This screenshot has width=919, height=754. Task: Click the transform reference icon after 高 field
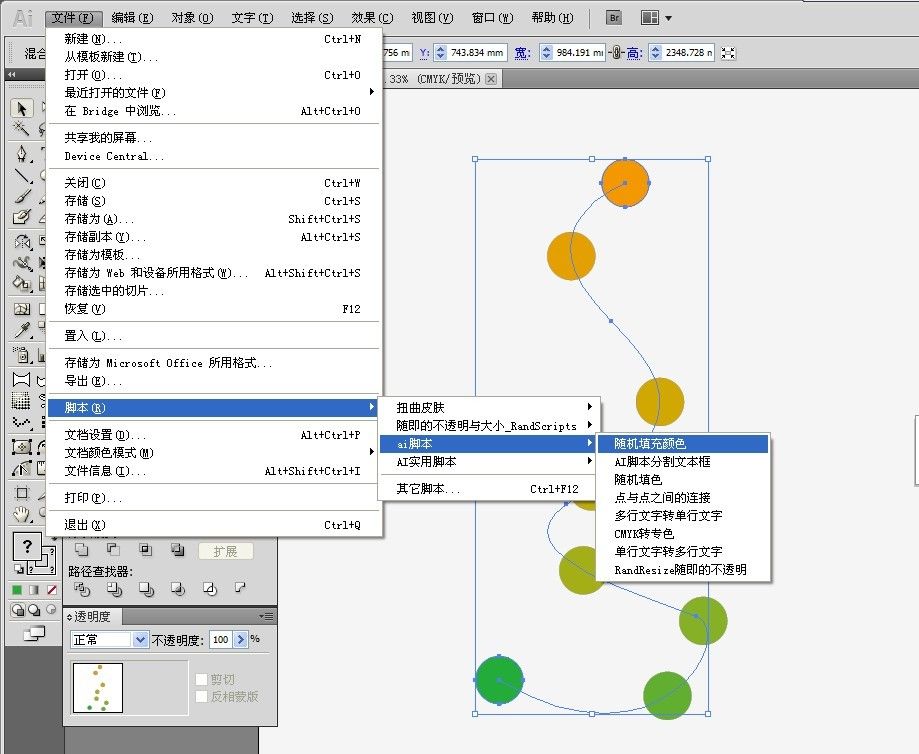pyautogui.click(x=728, y=53)
